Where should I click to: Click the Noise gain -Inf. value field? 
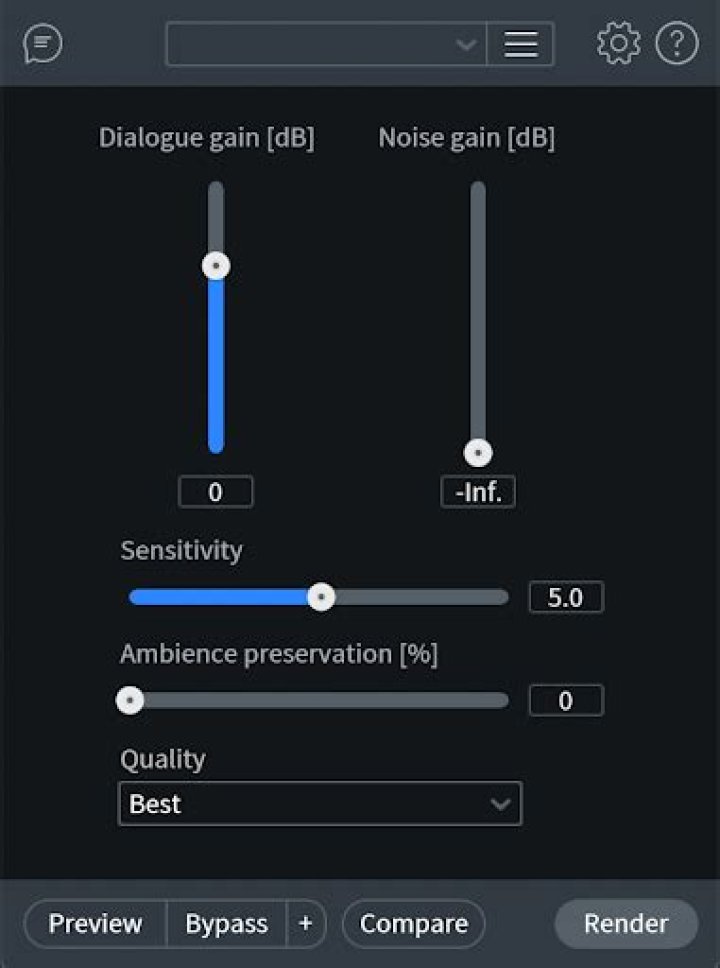tap(479, 492)
